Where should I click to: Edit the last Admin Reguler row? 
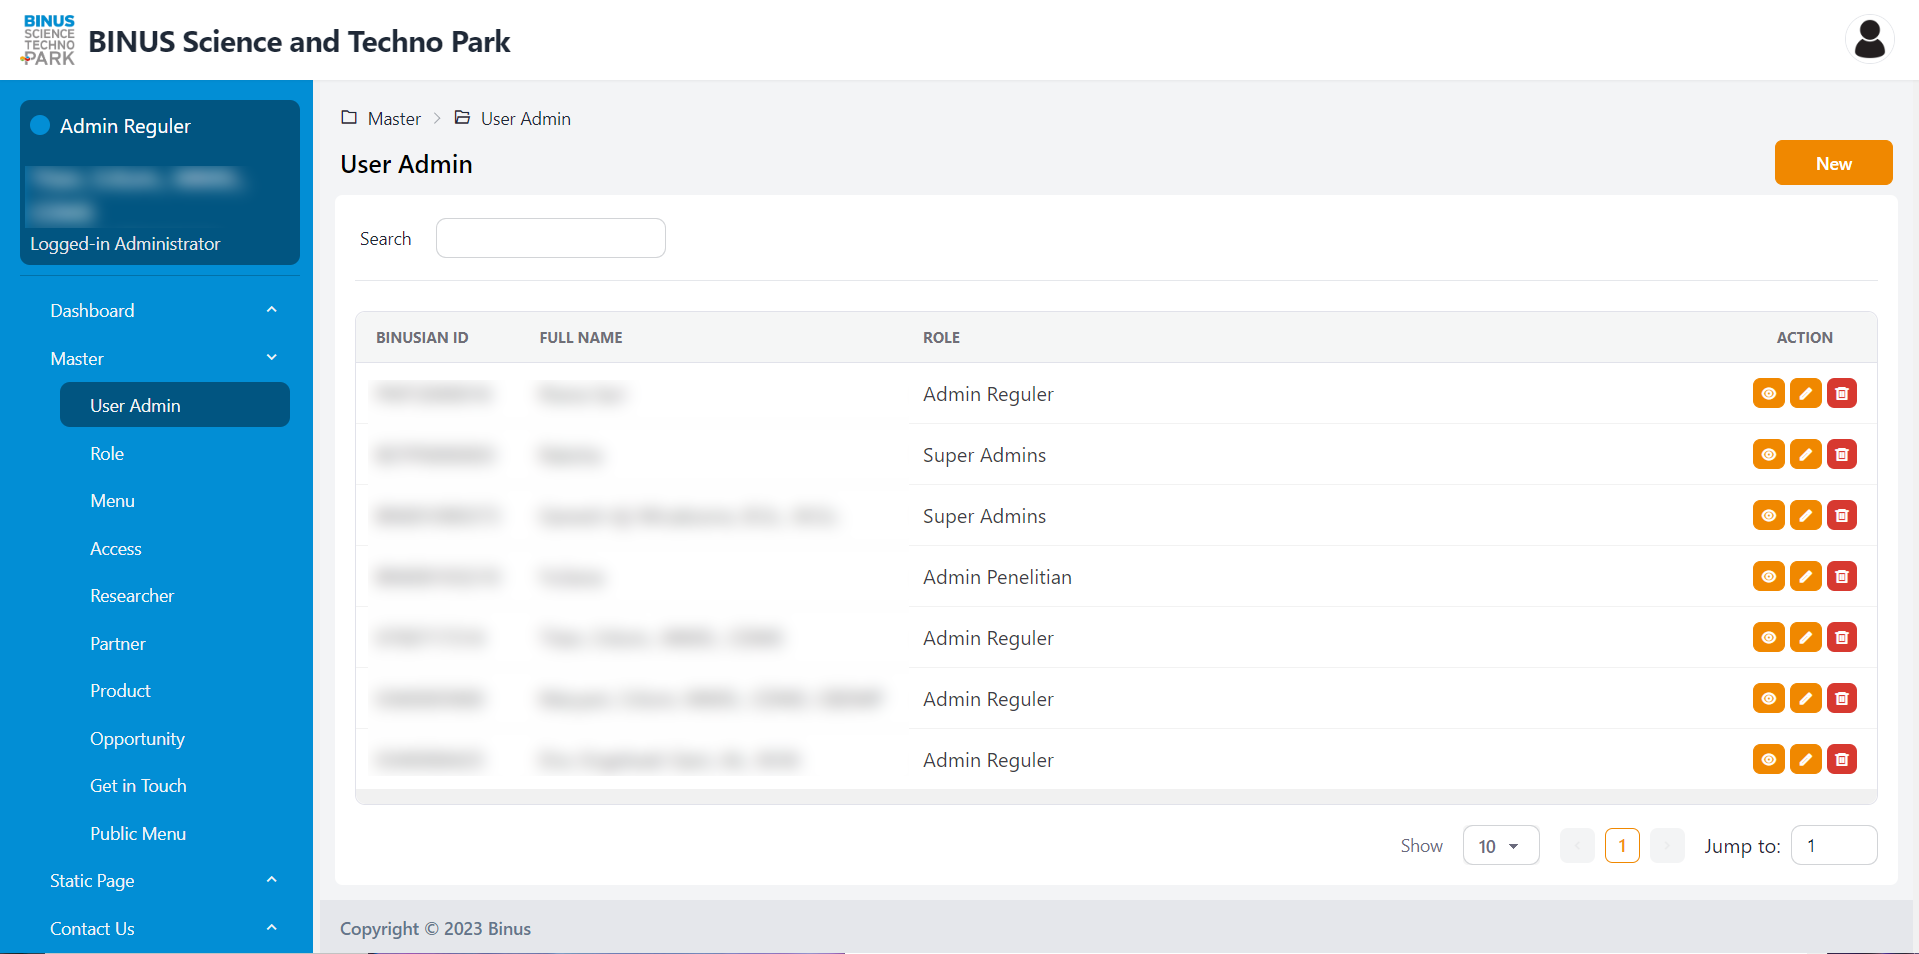1805,760
